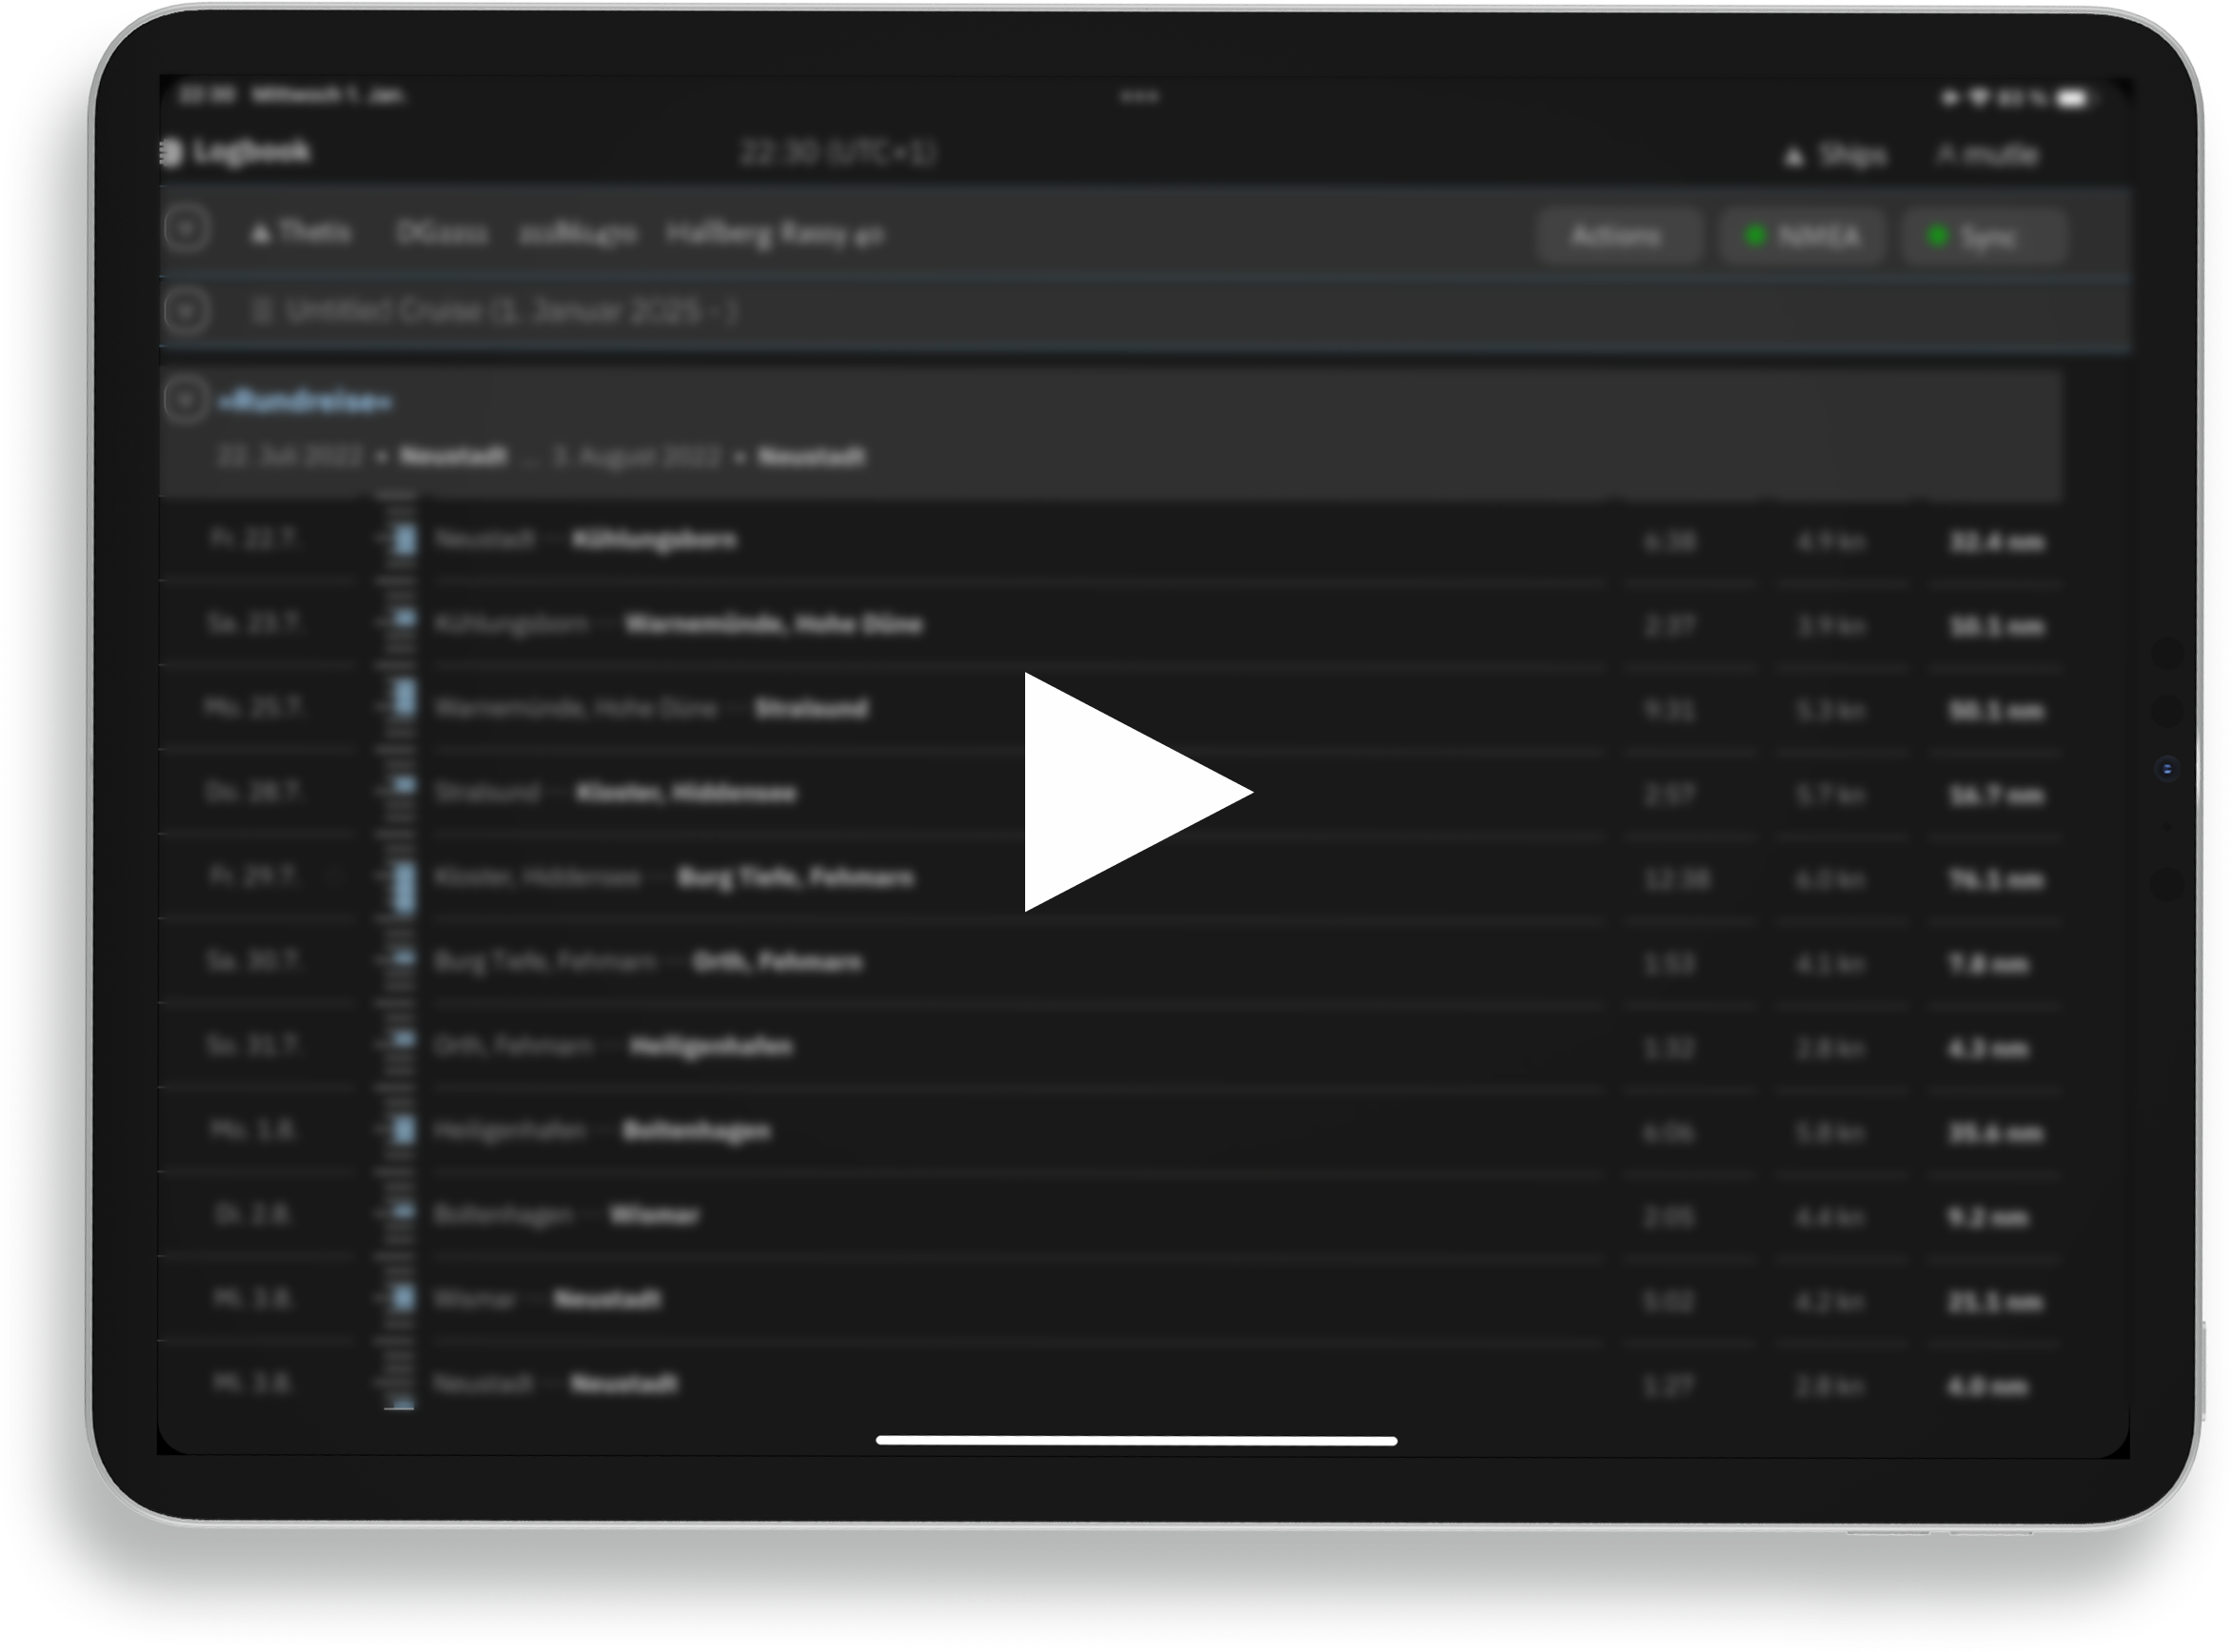Expand the Thetis ship row with circle arrow
This screenshot has height=1652, width=2233.
[x=187, y=229]
